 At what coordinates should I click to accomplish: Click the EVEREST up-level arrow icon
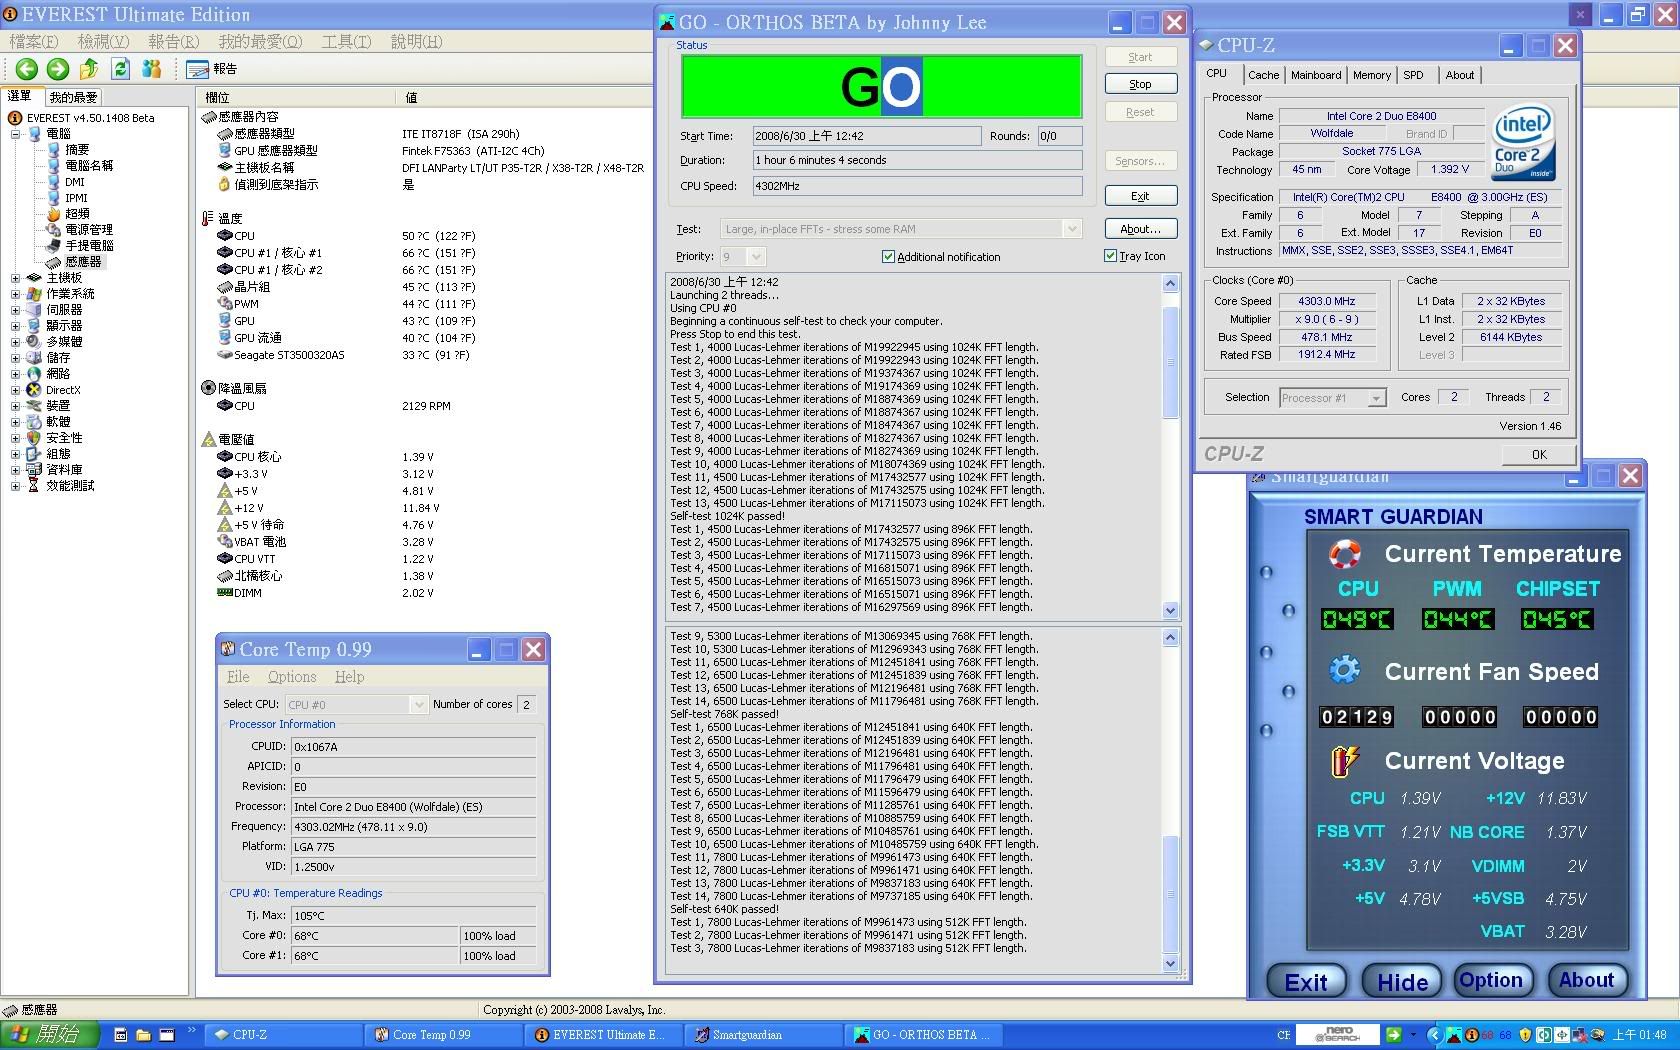pyautogui.click(x=89, y=68)
